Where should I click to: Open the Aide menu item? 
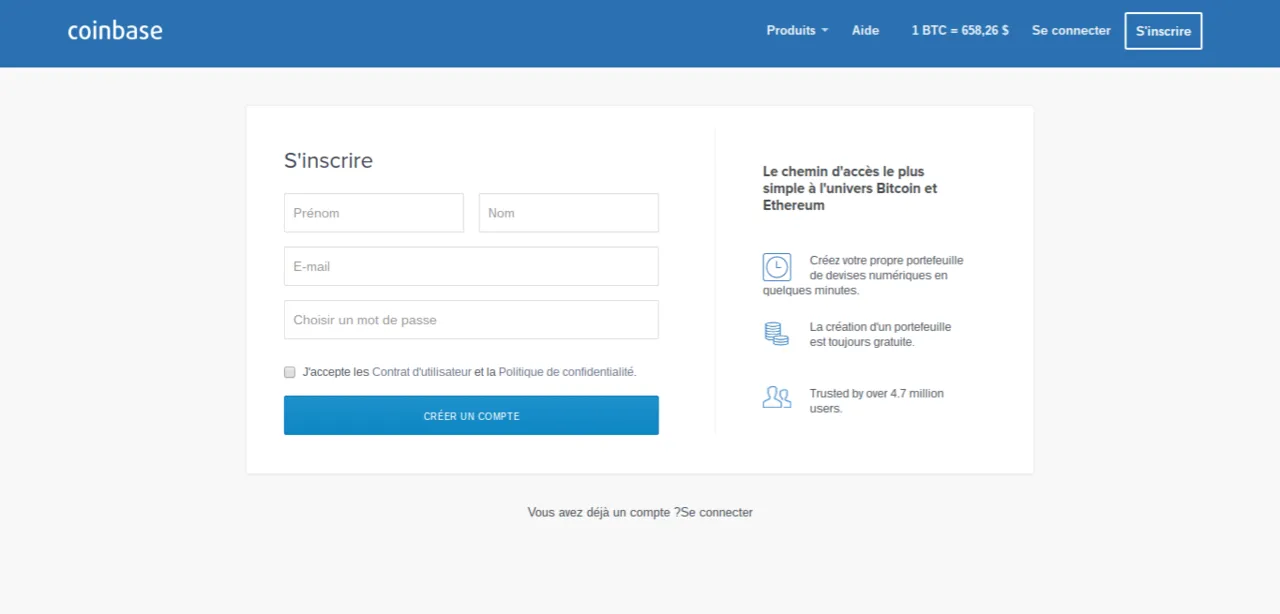[866, 30]
